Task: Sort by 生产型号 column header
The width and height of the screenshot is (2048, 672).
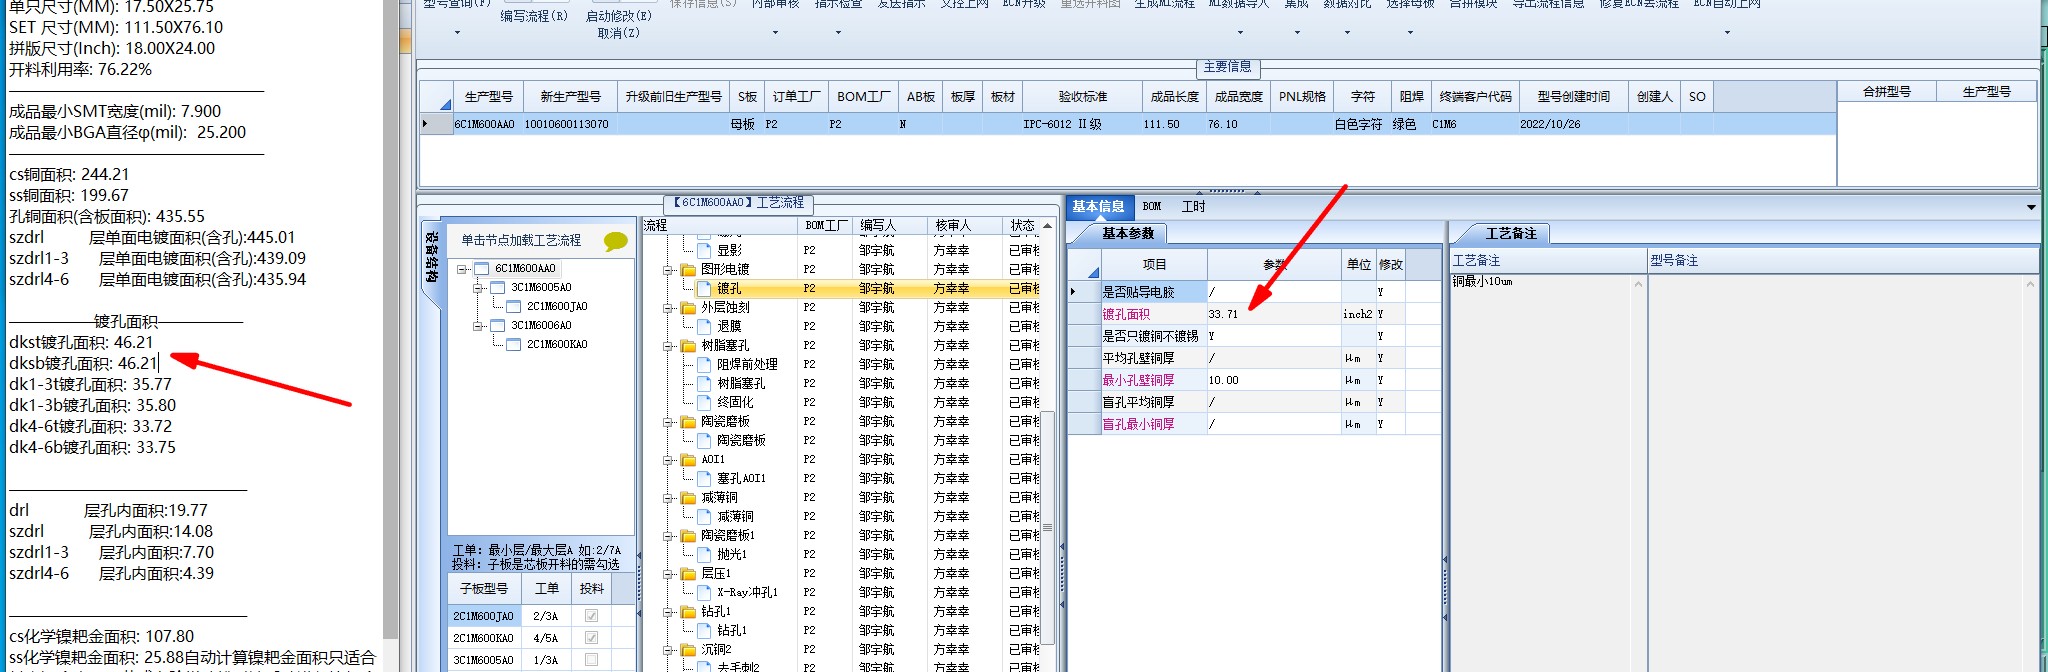Action: (488, 97)
